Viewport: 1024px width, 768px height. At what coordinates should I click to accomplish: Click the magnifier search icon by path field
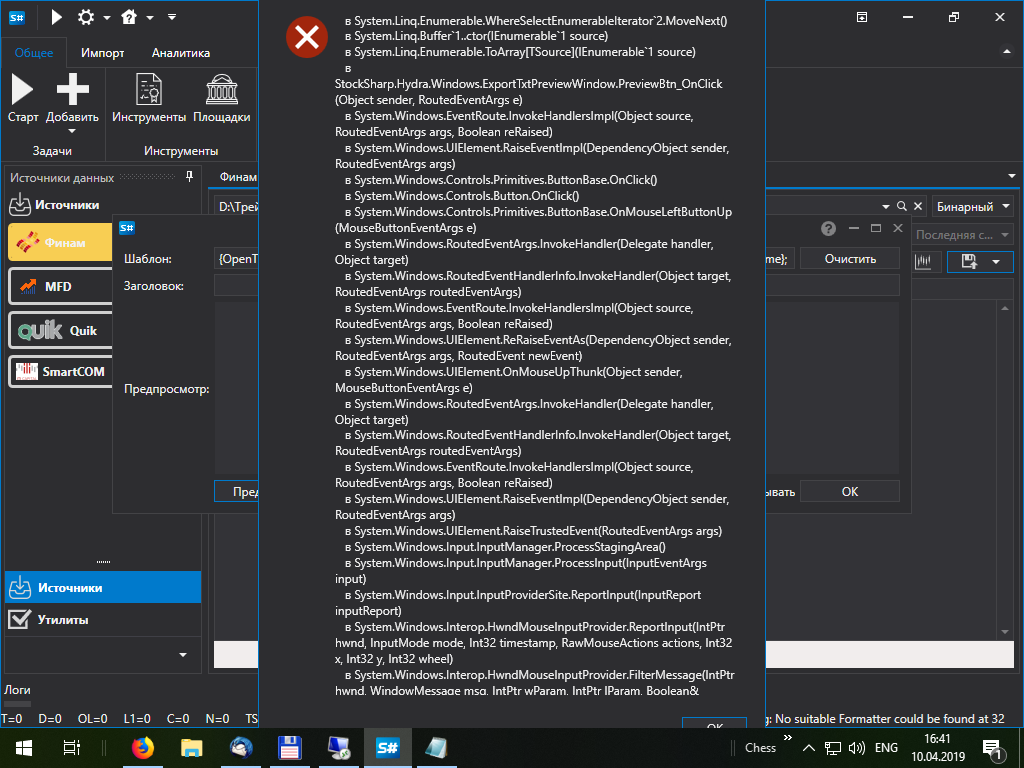tap(902, 206)
